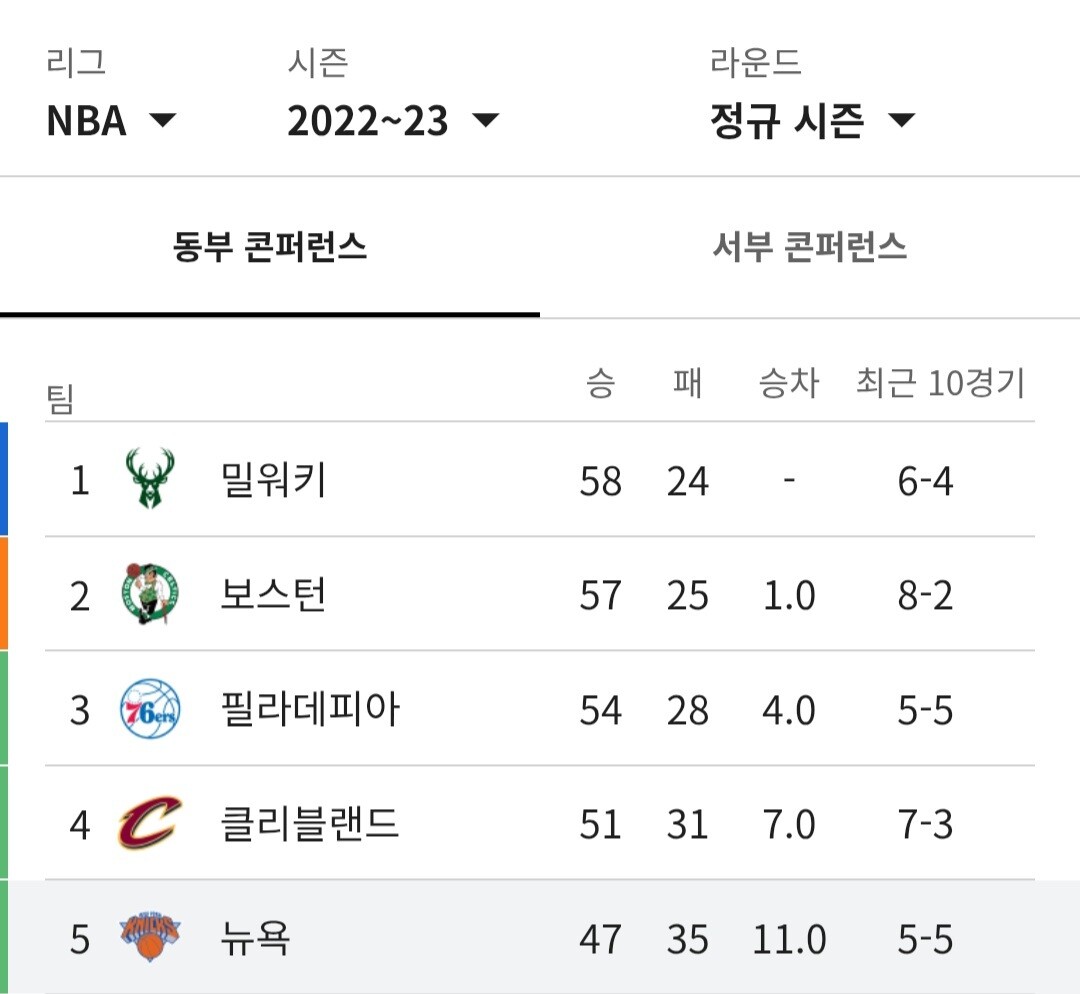Switch to the 서부 콘퍼런스 tab
The width and height of the screenshot is (1080, 994).
809,247
